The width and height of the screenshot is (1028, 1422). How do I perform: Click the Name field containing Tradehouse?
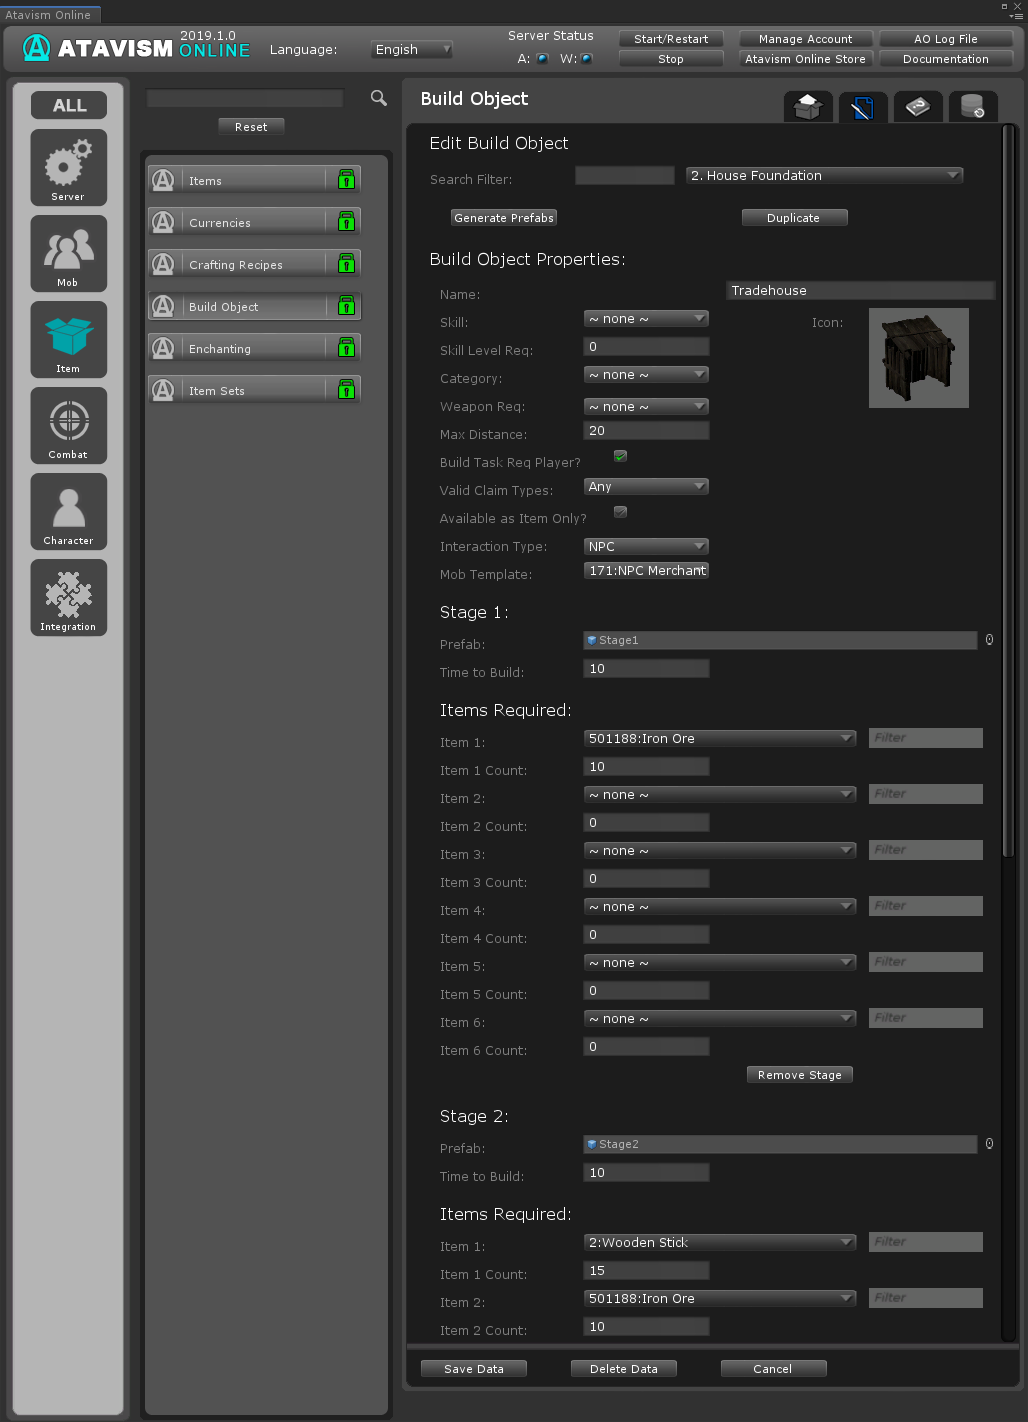click(x=860, y=291)
